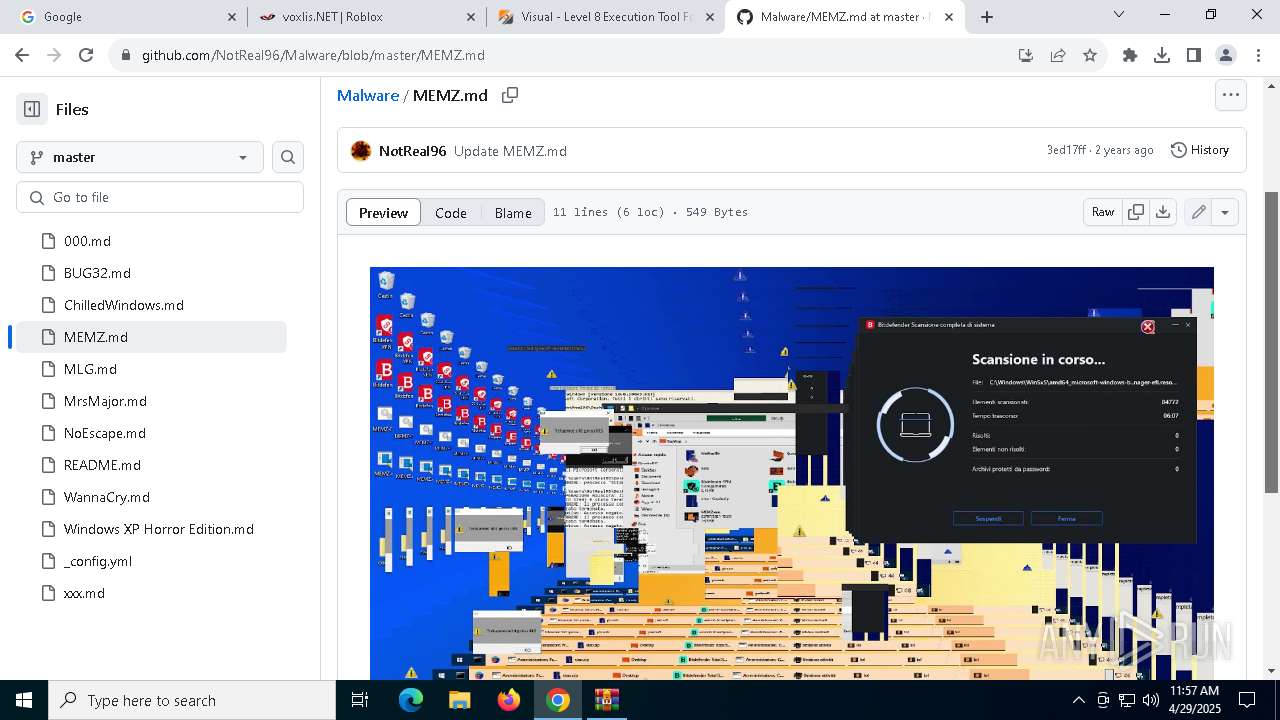Click the taskbar search box
The height and width of the screenshot is (720, 1280).
click(x=192, y=700)
